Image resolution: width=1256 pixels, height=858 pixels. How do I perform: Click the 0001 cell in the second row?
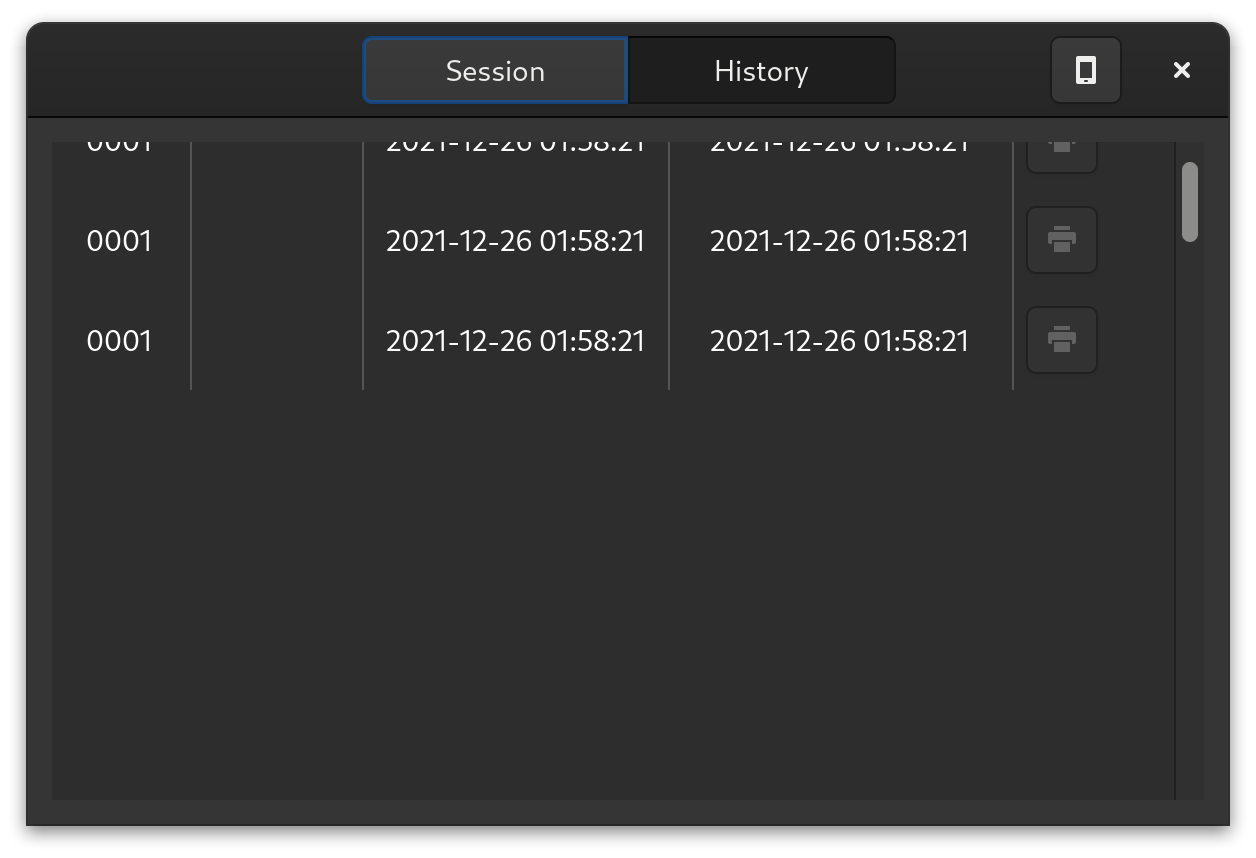coord(119,240)
